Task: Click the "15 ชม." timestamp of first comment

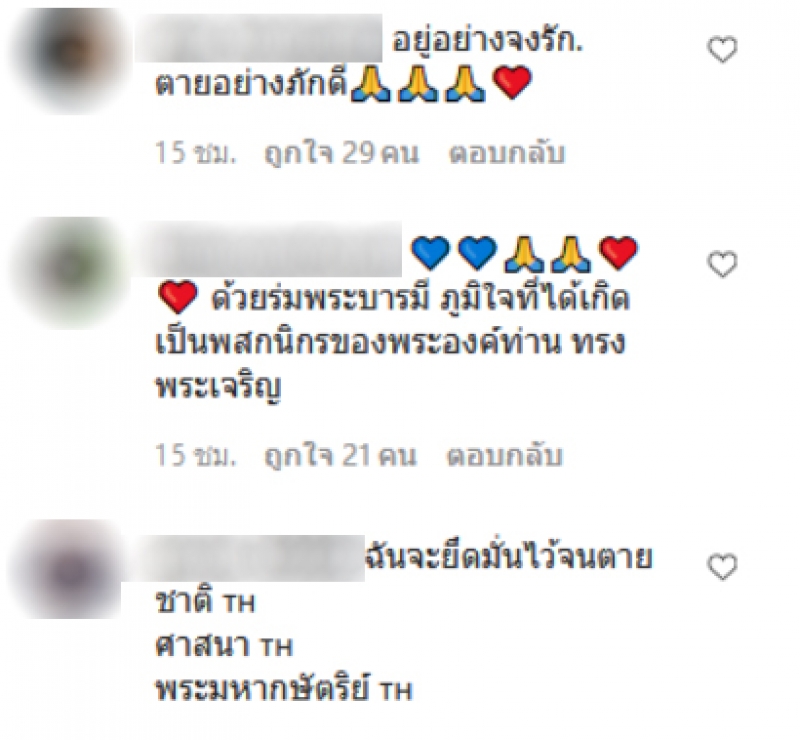Action: point(196,153)
